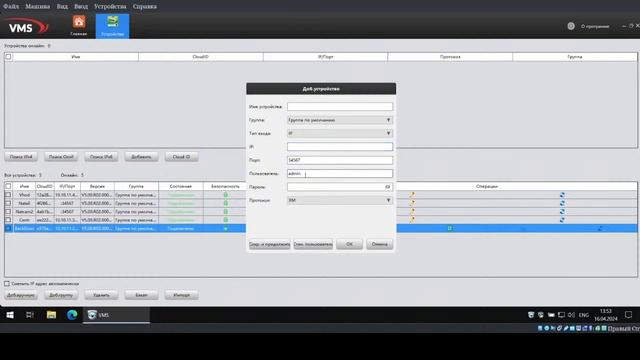
Task: Click refresh icon in Natcam2 row
Action: (x=562, y=211)
